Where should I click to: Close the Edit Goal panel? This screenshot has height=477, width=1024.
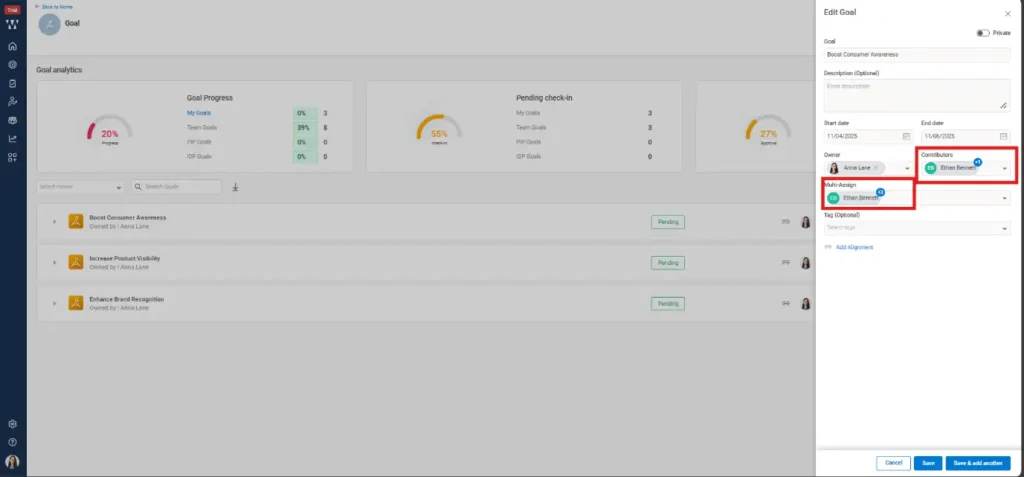(1007, 14)
